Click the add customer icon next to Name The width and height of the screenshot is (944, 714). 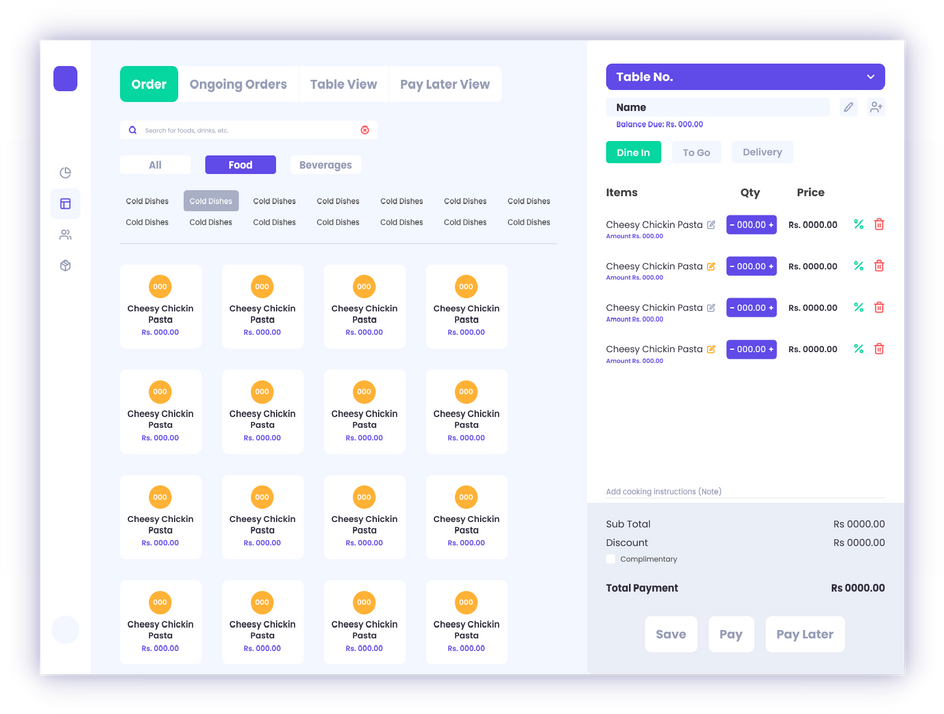(876, 107)
